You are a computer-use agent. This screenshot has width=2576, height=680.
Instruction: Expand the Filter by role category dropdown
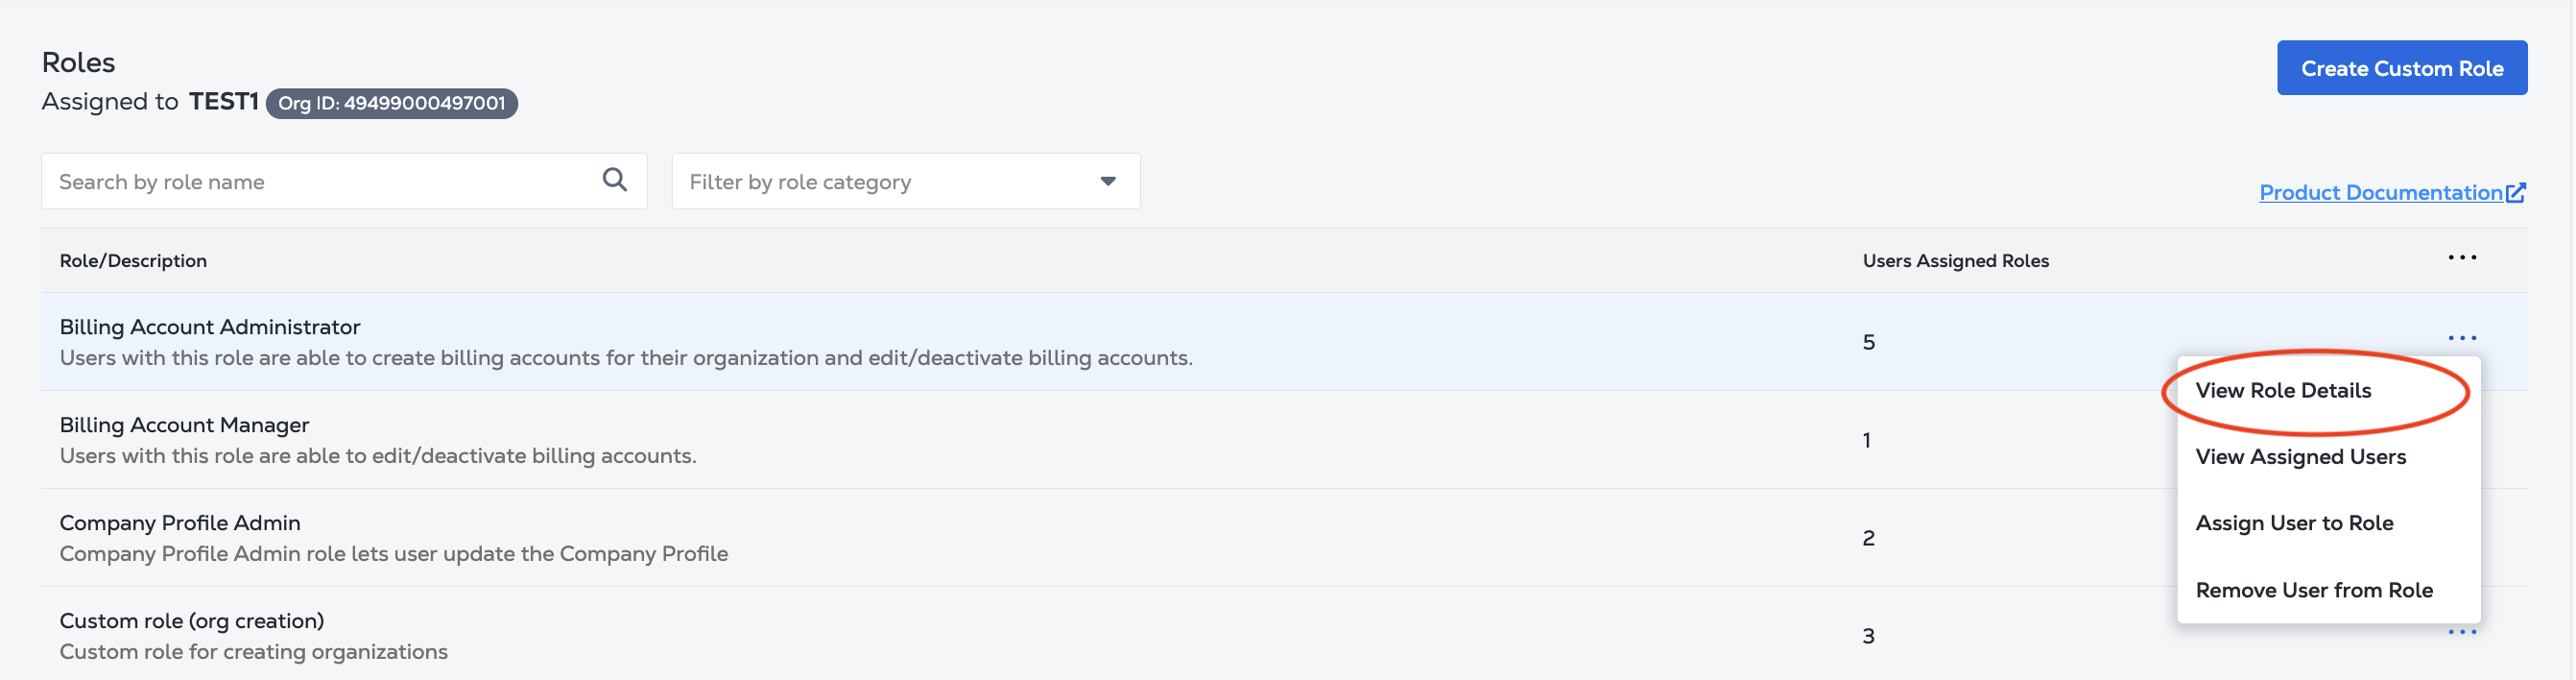[906, 181]
